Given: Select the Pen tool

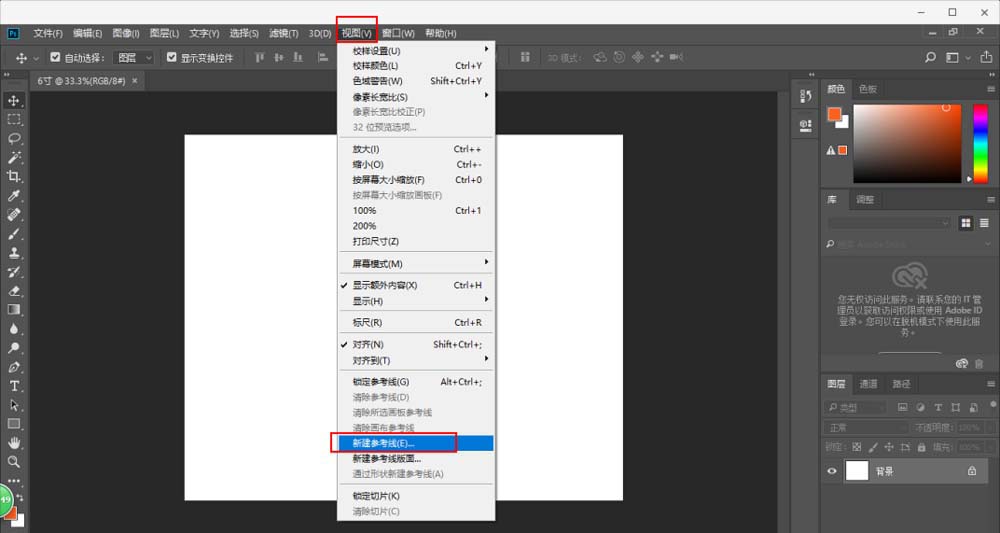Looking at the screenshot, I should [14, 367].
